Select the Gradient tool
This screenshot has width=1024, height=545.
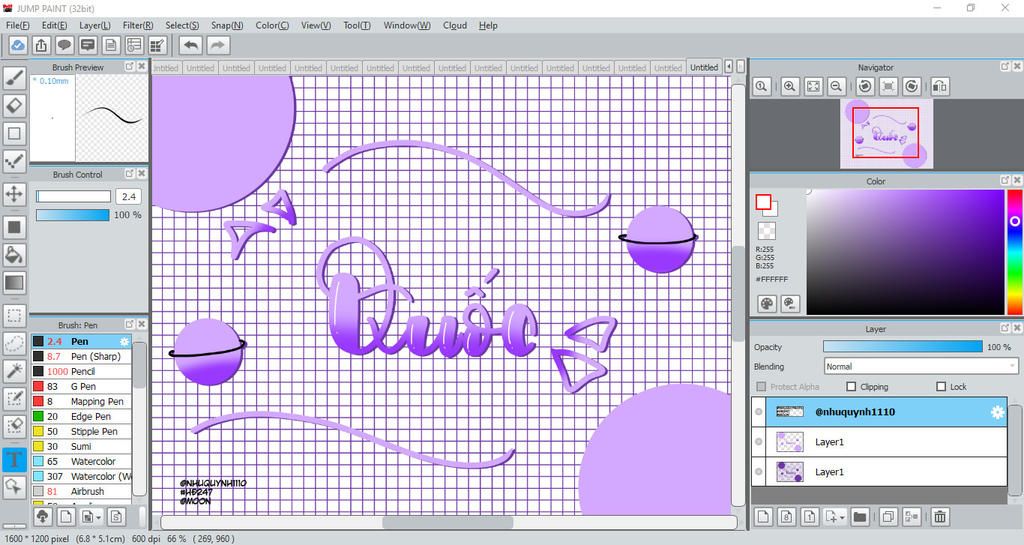[14, 283]
